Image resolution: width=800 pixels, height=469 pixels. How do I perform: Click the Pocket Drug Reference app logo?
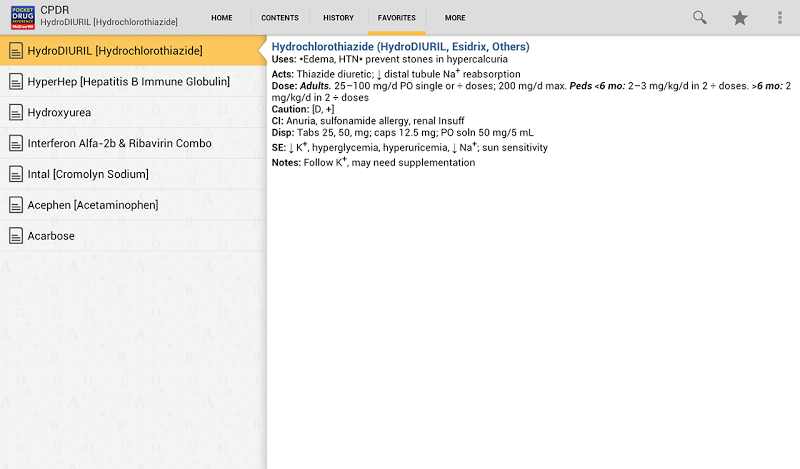(23, 18)
